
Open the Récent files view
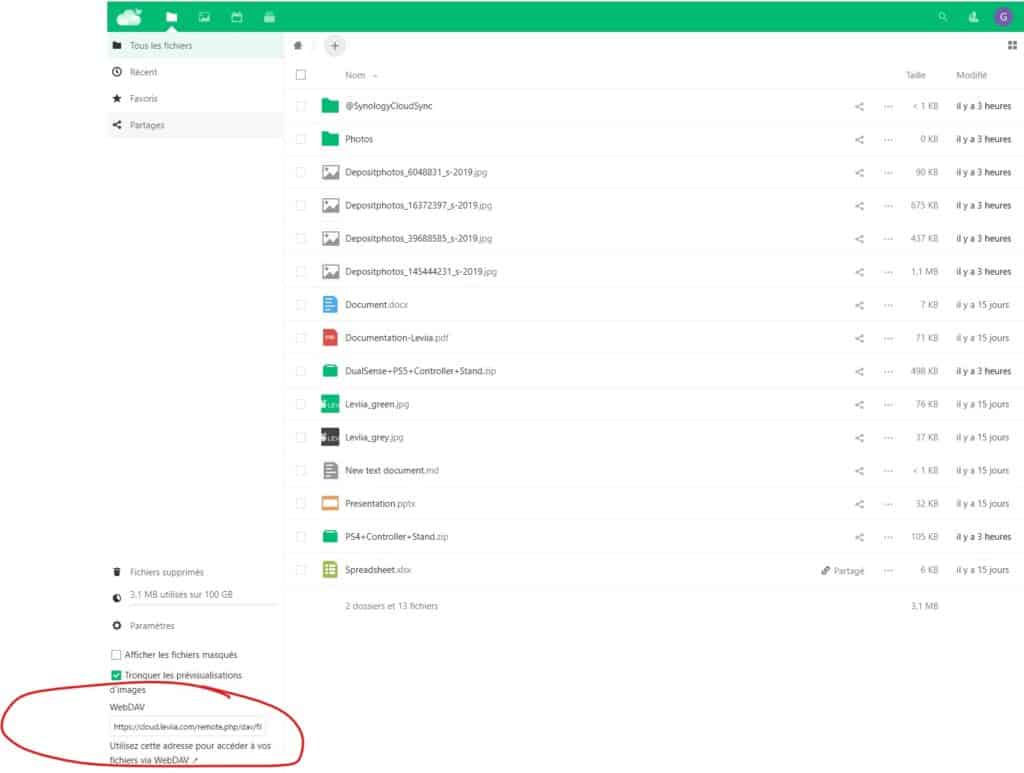coord(143,72)
